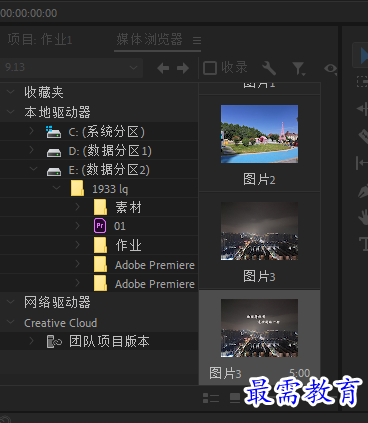Select the 01 Premiere project icon

pyautogui.click(x=100, y=226)
